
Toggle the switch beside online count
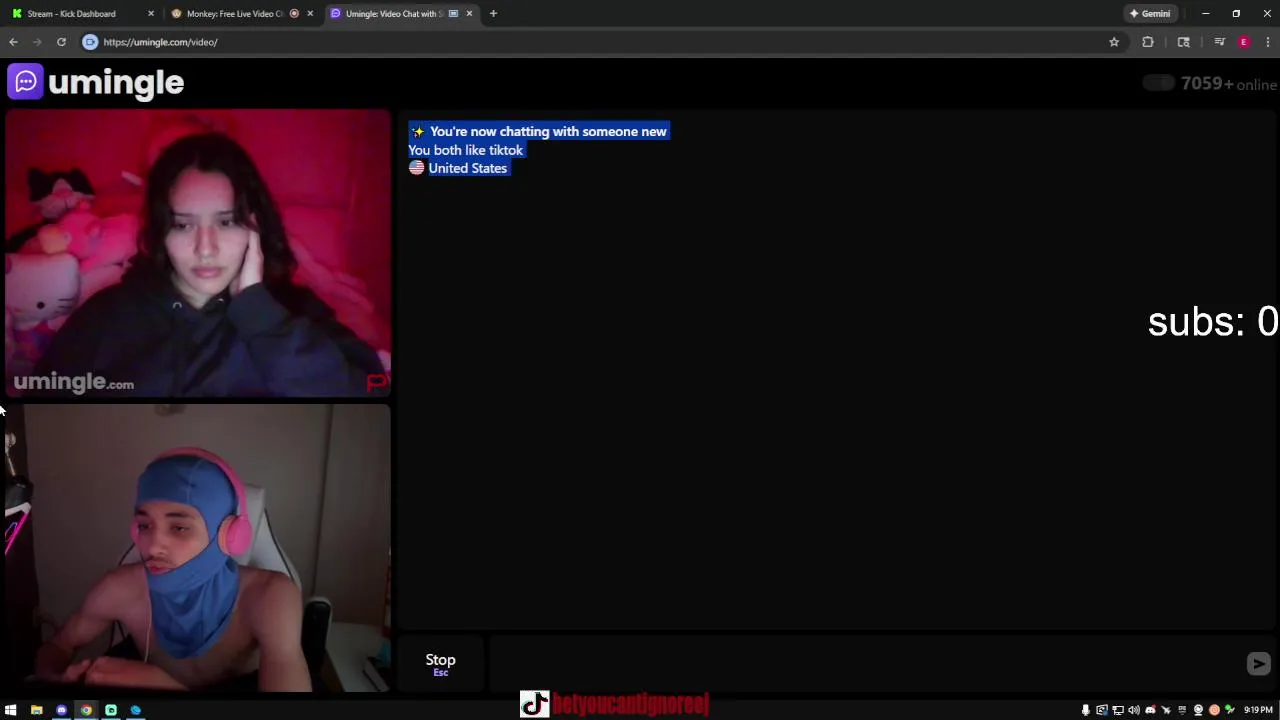pyautogui.click(x=1158, y=83)
